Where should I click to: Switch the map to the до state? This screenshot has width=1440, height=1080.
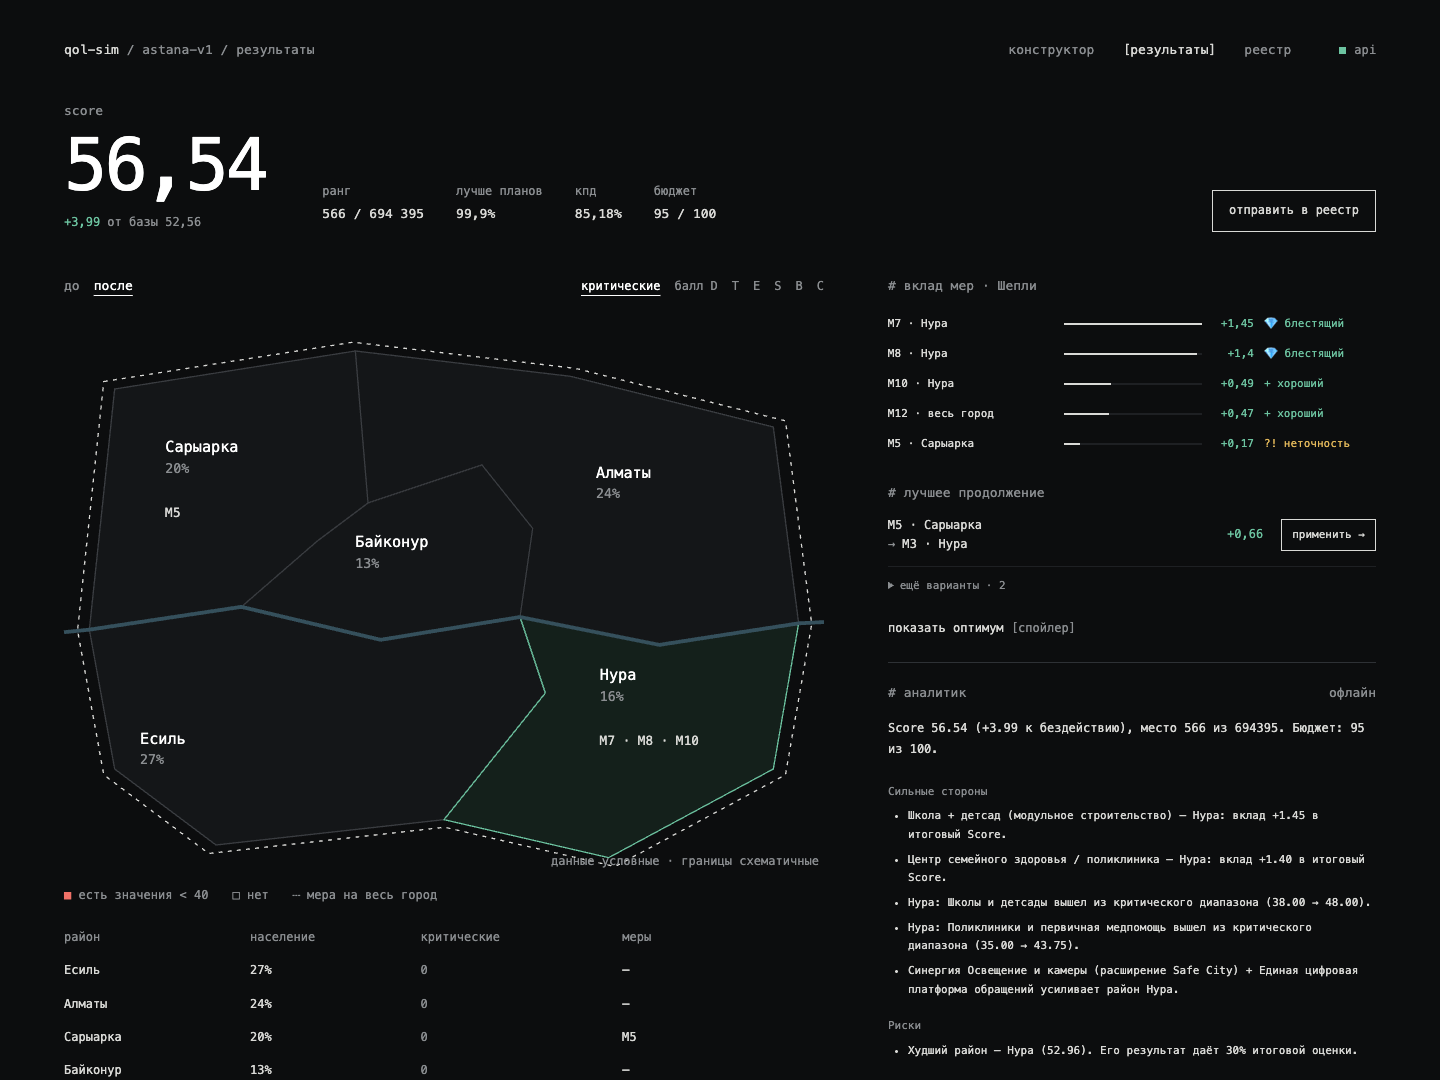pyautogui.click(x=72, y=286)
